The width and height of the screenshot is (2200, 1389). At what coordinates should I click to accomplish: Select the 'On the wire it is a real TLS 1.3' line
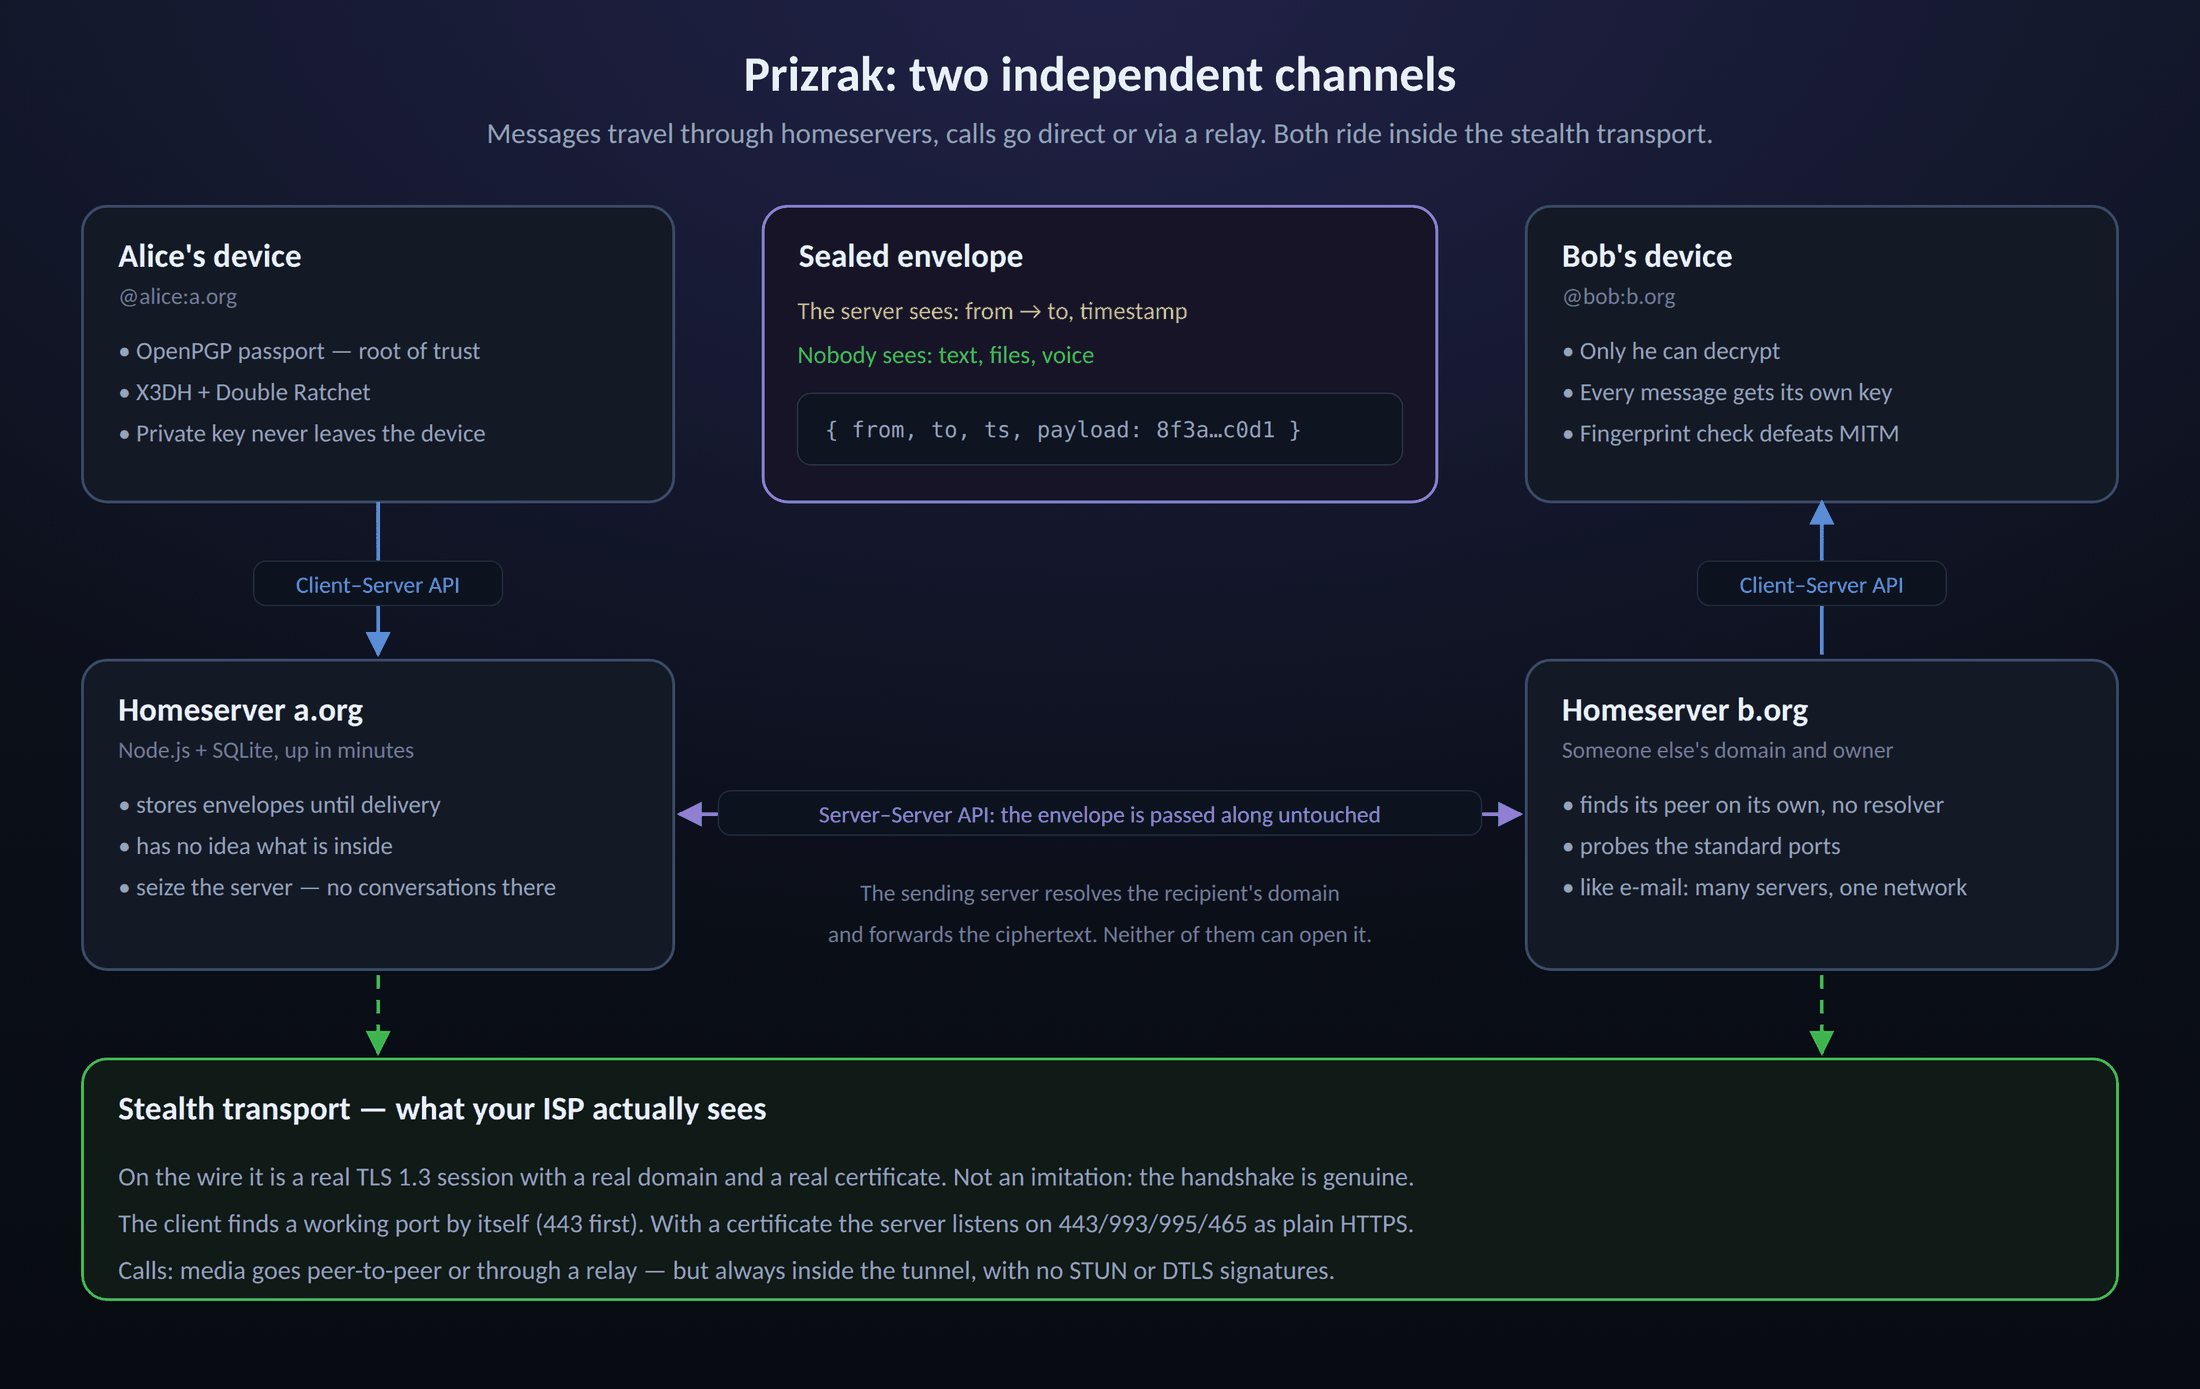[x=766, y=1177]
